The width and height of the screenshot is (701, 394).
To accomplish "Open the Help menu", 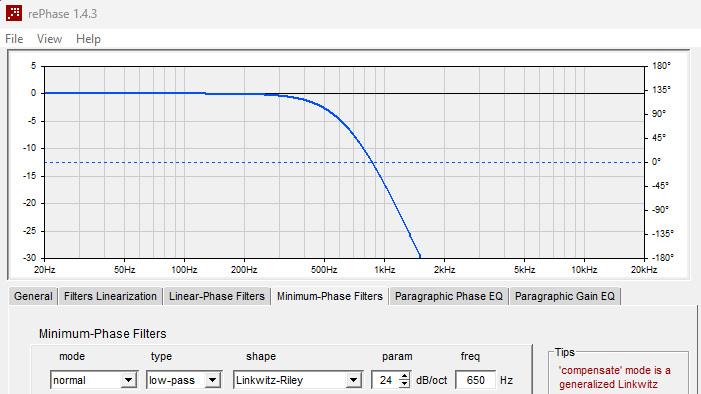I will (x=88, y=39).
